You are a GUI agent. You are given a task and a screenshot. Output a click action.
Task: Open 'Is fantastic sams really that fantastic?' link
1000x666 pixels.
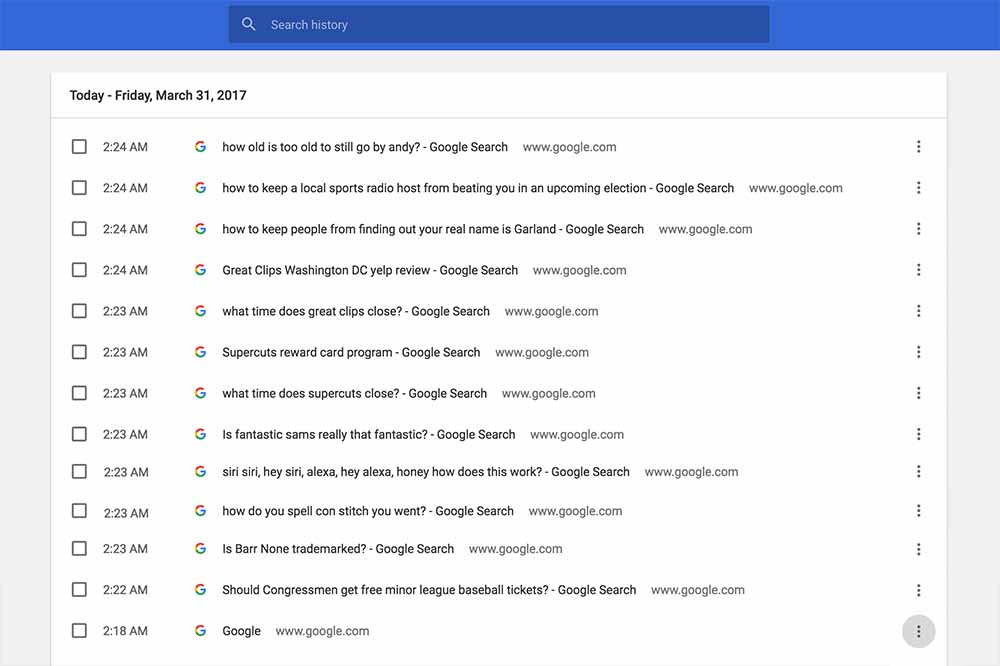[369, 434]
